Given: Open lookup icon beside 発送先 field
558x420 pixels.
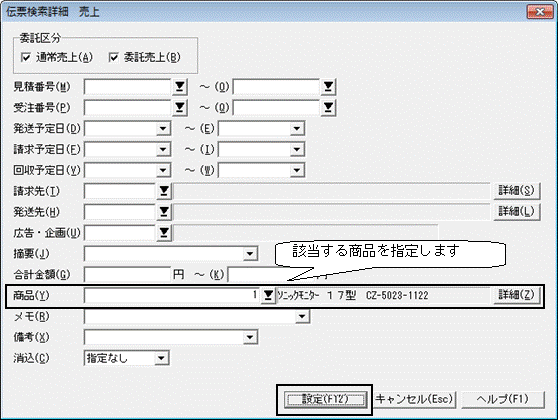Looking at the screenshot, I should [164, 212].
